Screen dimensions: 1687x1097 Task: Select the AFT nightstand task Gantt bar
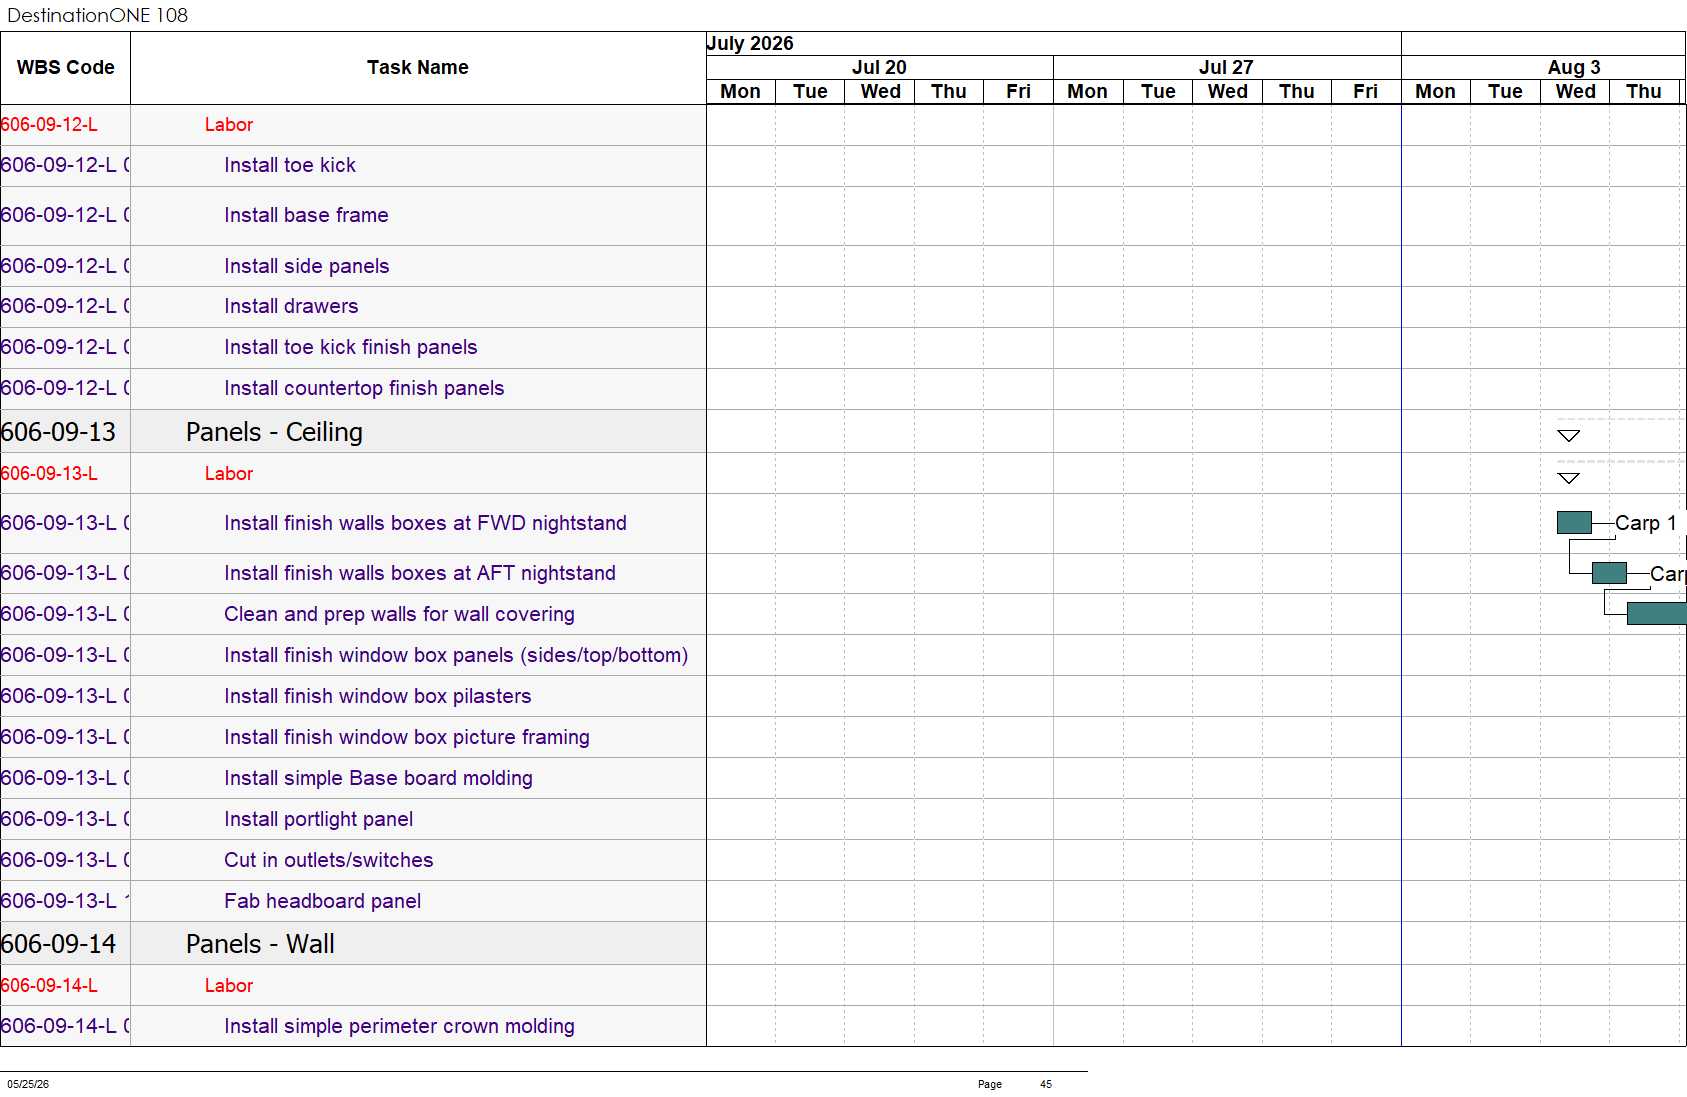click(x=1609, y=573)
